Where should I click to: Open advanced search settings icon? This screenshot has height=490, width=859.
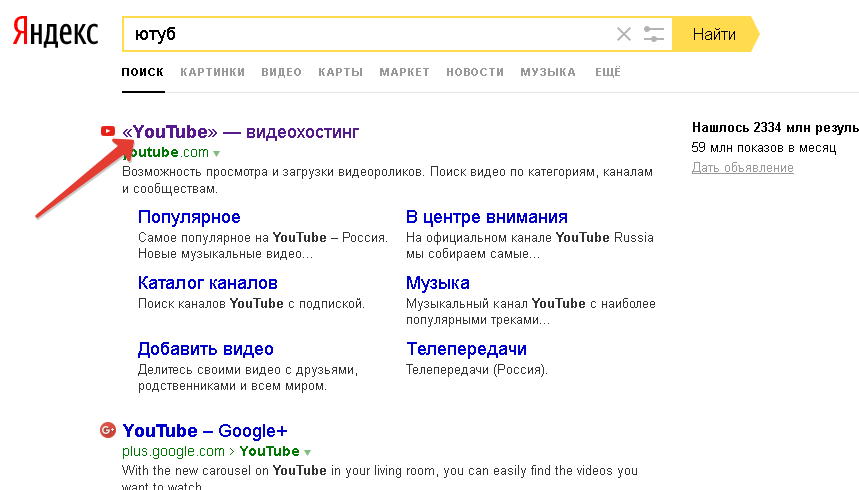click(654, 34)
